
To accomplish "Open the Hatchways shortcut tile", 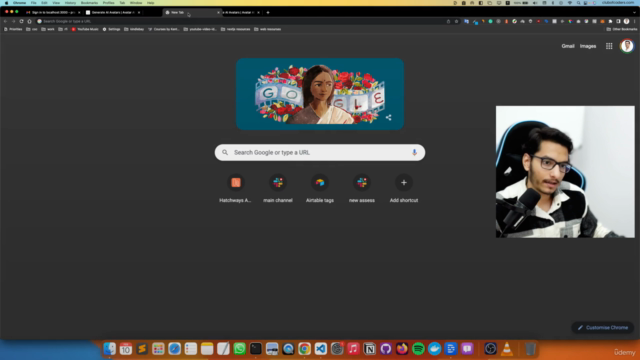I will pos(236,188).
